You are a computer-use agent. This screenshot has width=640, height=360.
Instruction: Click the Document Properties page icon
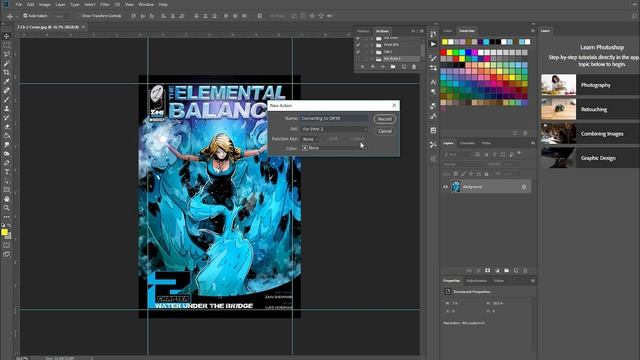pos(448,291)
